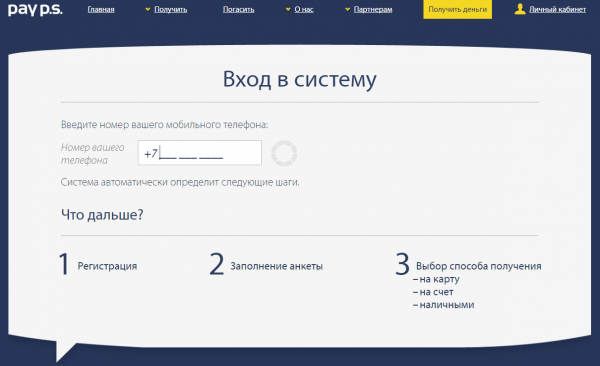This screenshot has height=366, width=600.
Task: Open the Главная menu link
Action: [101, 9]
